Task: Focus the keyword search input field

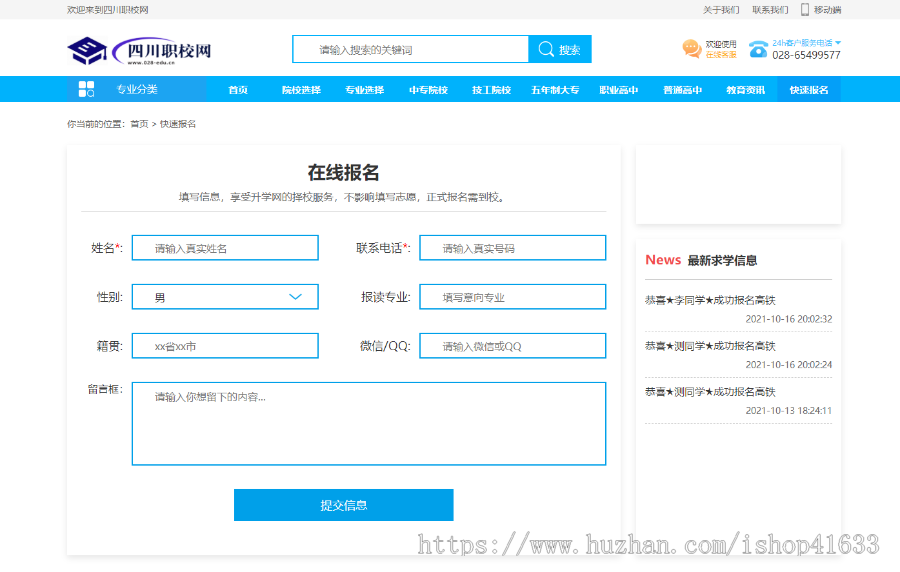Action: click(x=410, y=49)
